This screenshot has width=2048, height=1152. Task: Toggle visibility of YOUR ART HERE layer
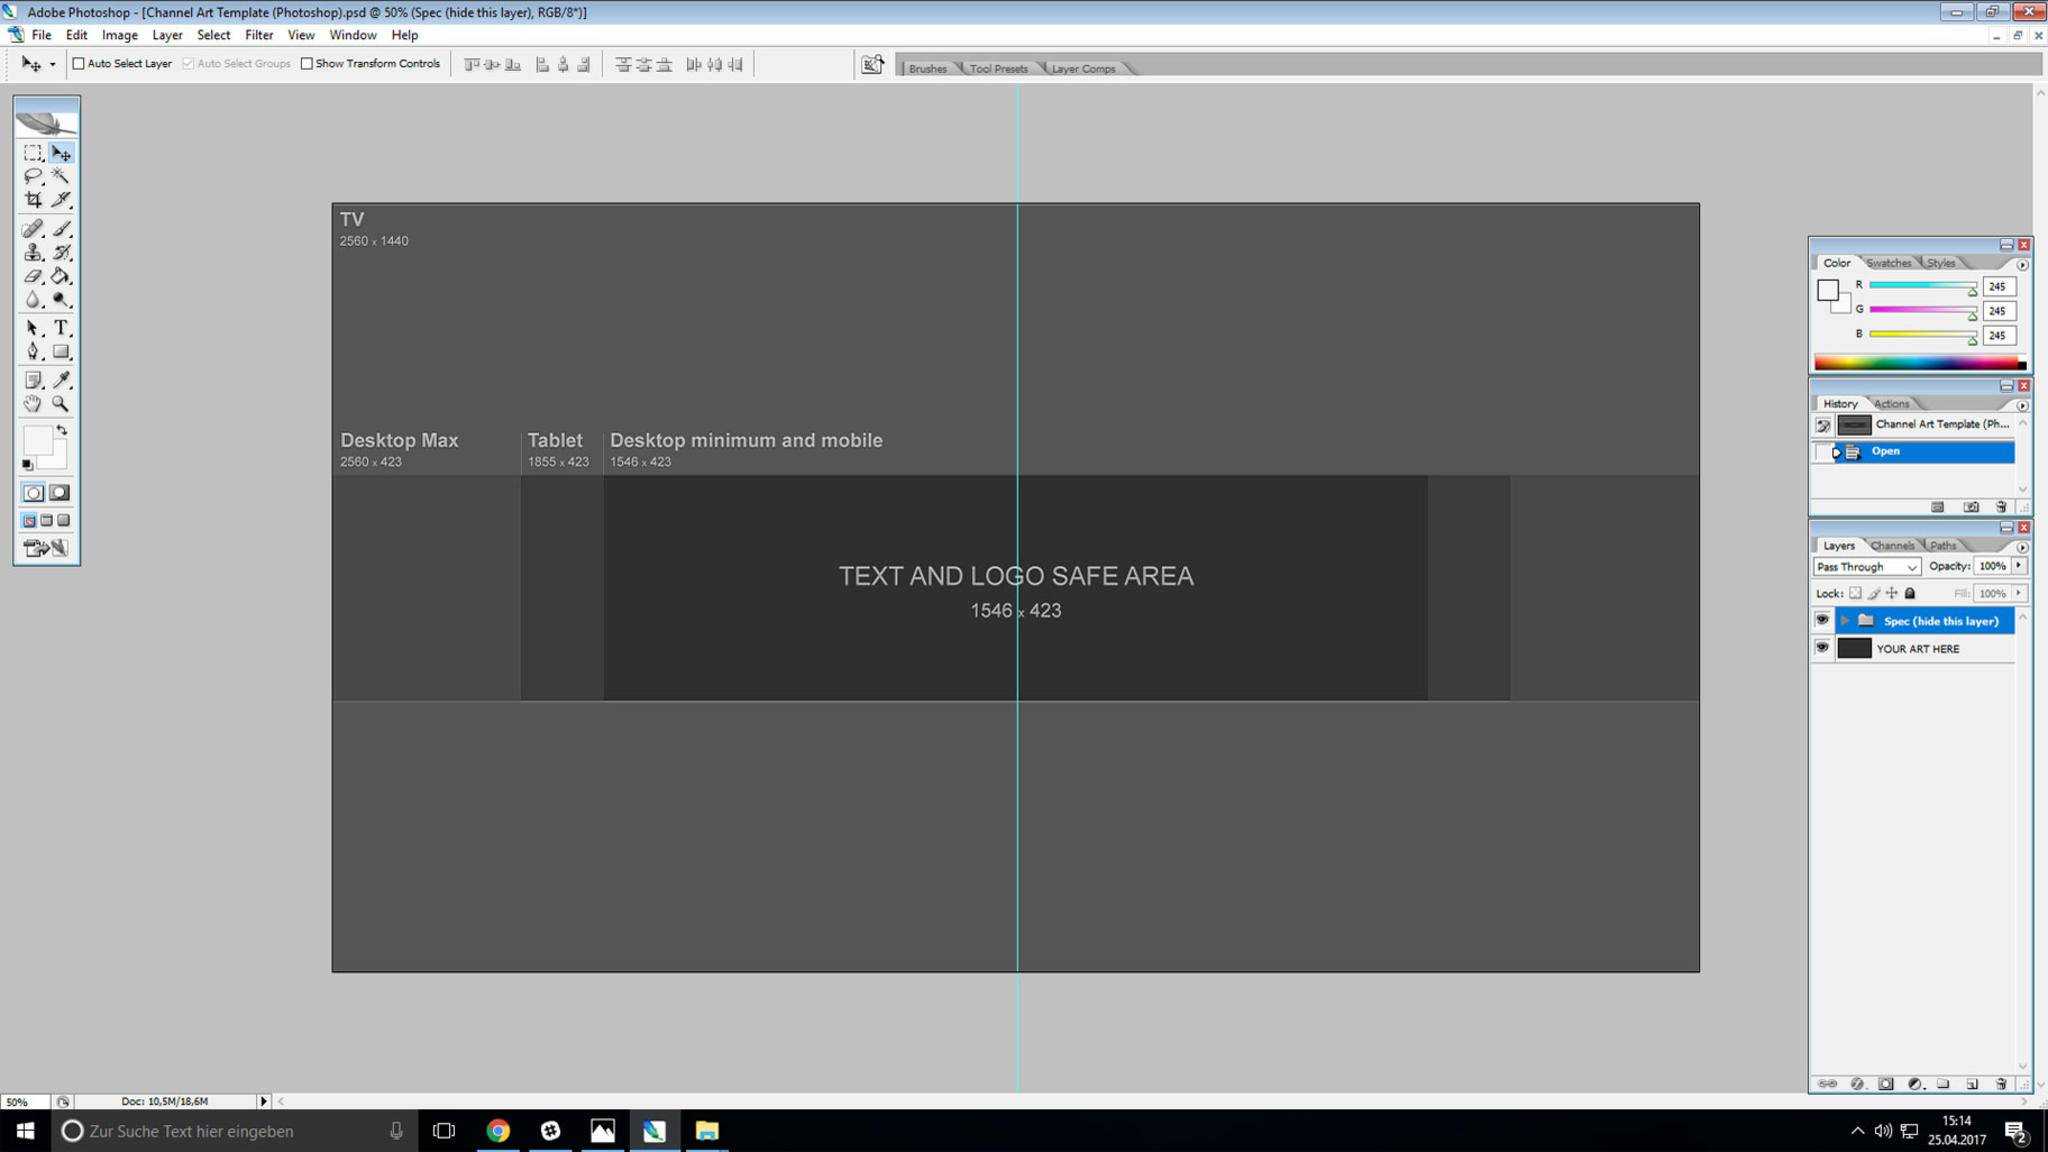pyautogui.click(x=1822, y=648)
